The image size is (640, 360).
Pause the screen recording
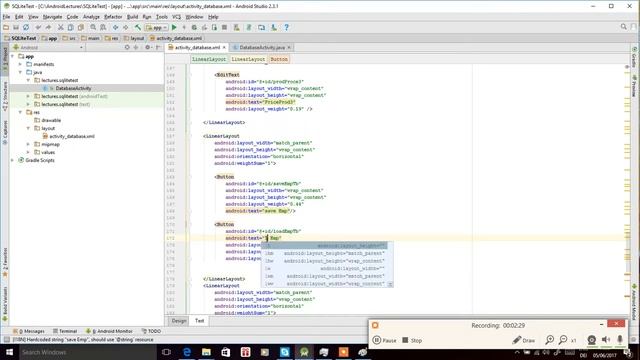(384, 340)
